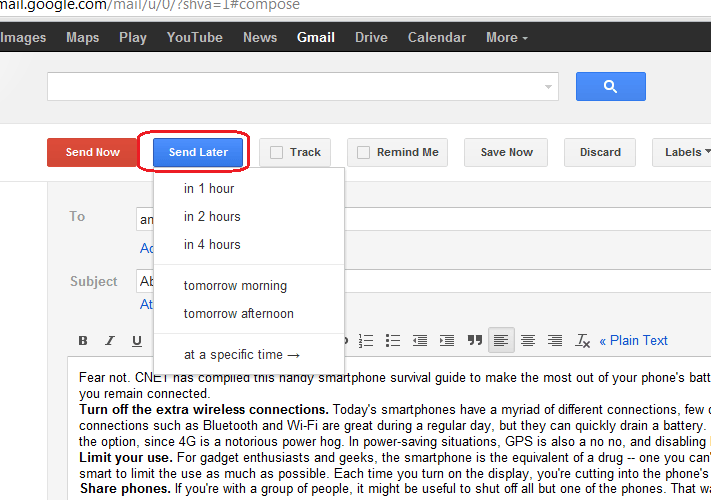Click the browser address bar URL
The height and width of the screenshot is (500, 711).
[150, 5]
